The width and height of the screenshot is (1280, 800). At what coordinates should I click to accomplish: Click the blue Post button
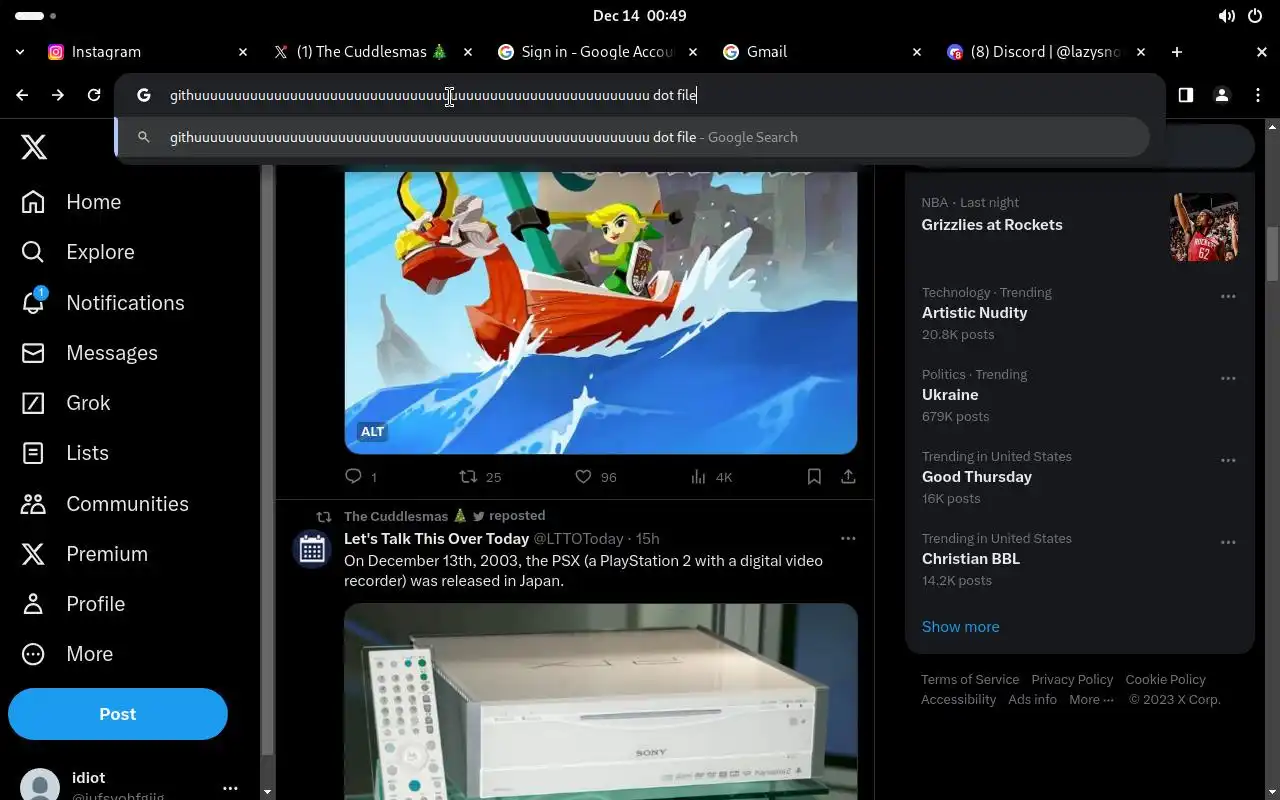pos(118,714)
